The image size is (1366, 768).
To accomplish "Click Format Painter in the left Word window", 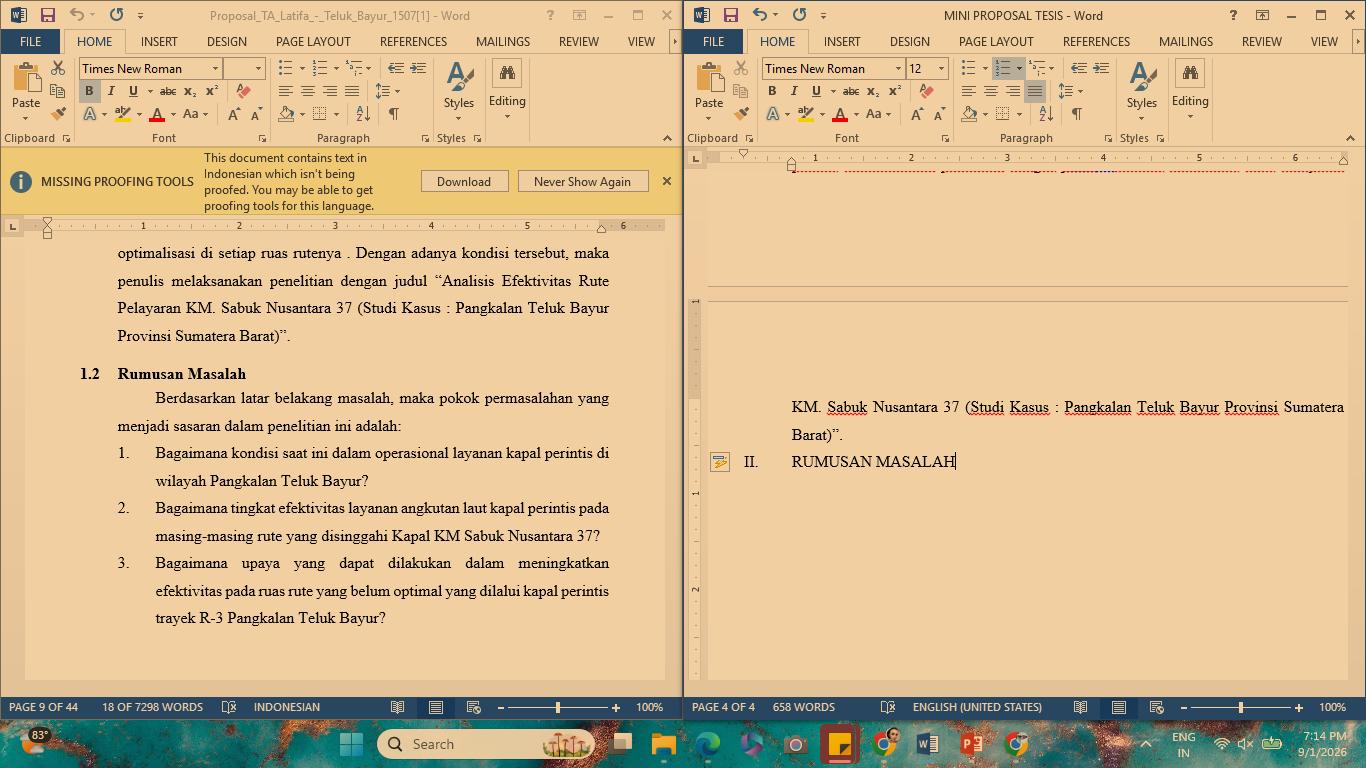I will [x=58, y=114].
